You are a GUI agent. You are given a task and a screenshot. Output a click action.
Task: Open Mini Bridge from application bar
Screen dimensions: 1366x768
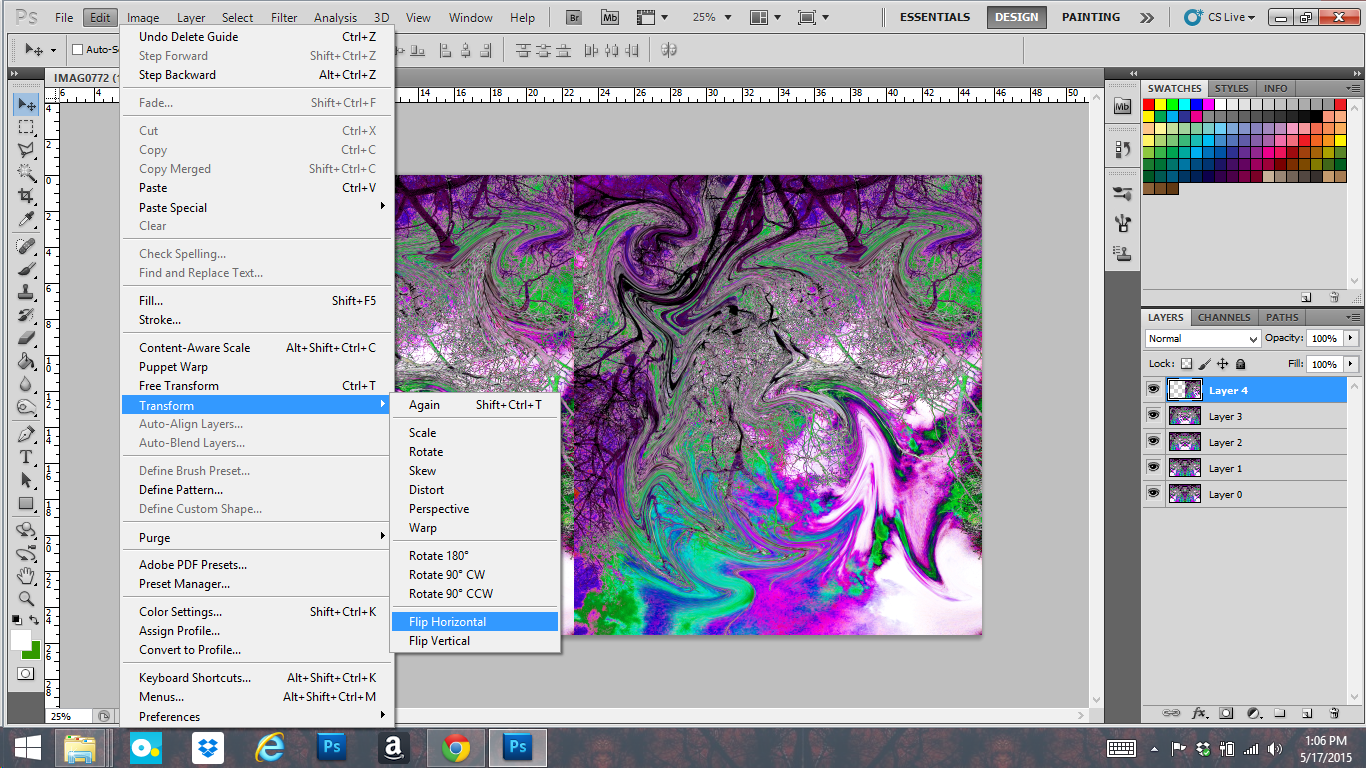[x=609, y=17]
